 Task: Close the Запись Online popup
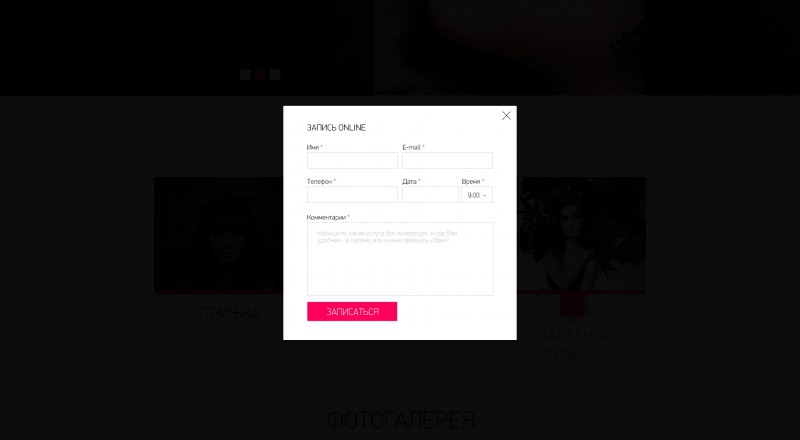click(x=506, y=116)
